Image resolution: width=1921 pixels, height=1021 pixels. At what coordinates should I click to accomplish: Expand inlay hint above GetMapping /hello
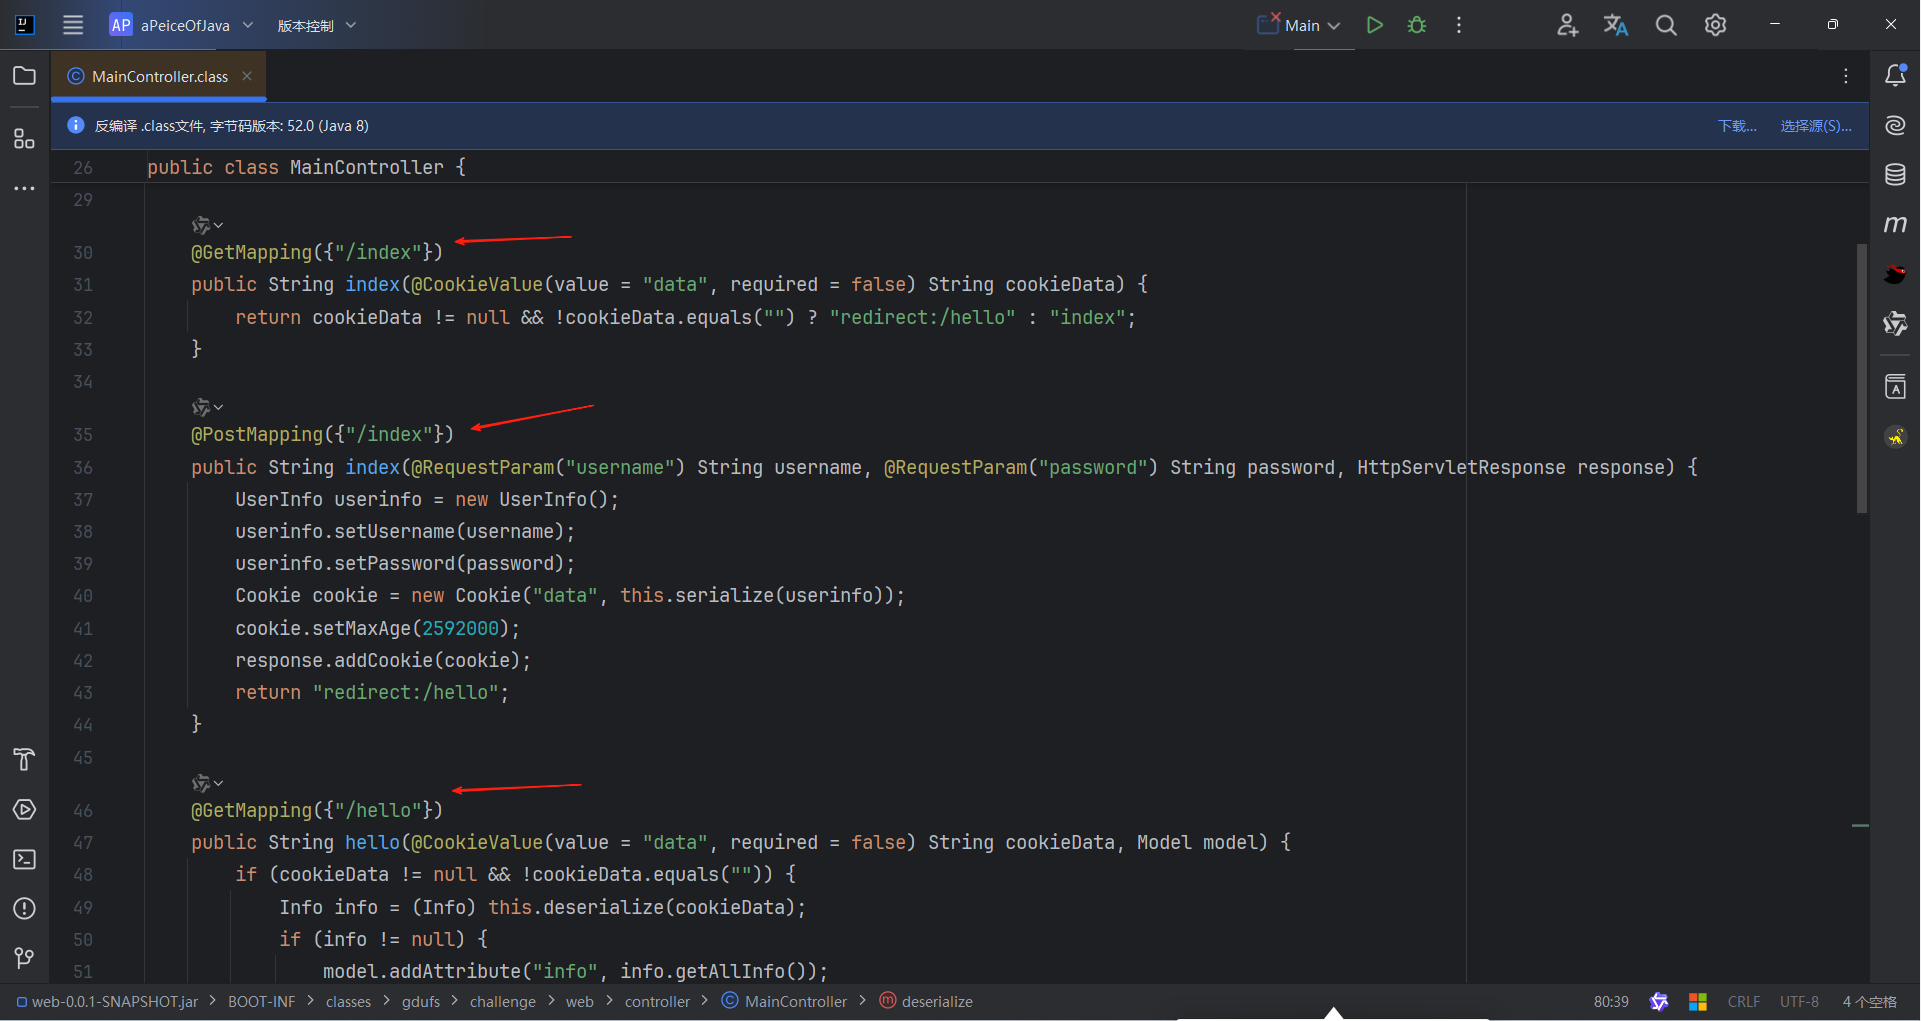208,784
